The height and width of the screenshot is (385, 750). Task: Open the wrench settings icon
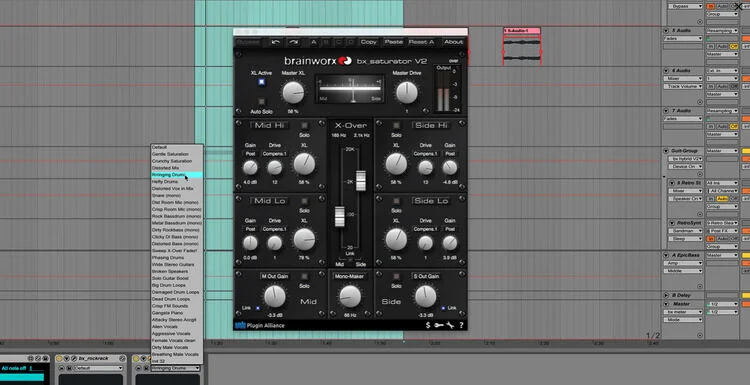pos(450,325)
